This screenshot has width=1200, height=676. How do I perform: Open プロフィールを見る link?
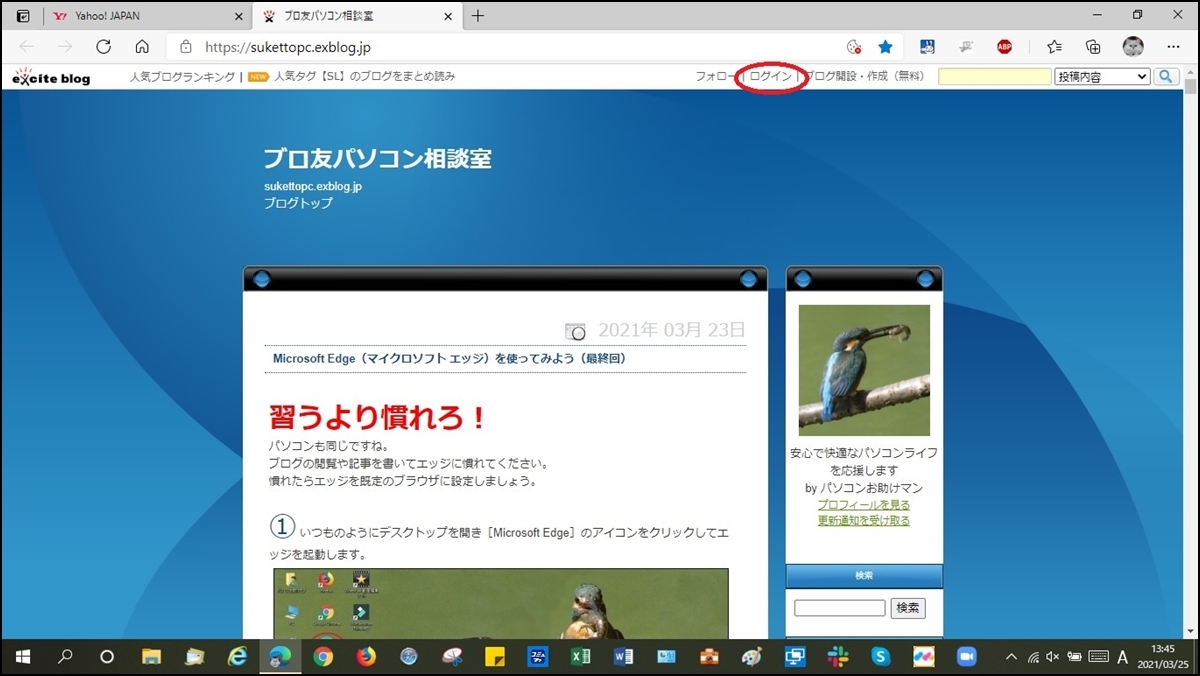tap(864, 505)
